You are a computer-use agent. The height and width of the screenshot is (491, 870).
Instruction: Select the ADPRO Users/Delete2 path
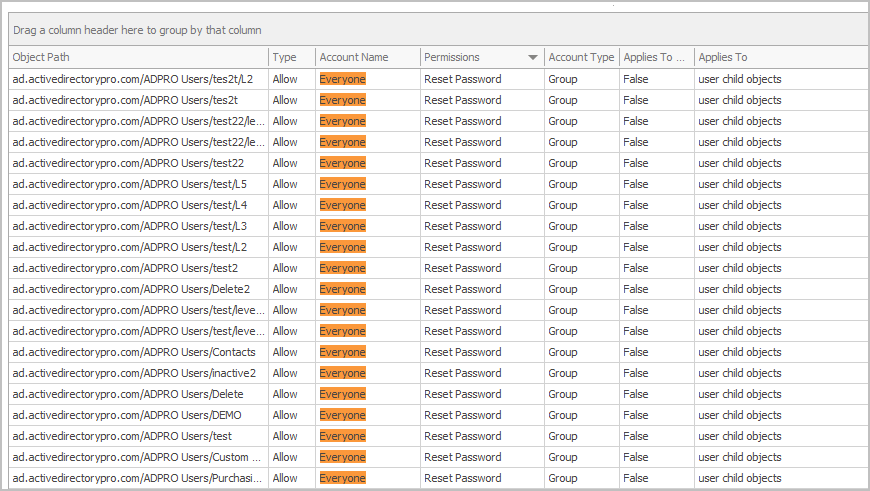tap(131, 290)
